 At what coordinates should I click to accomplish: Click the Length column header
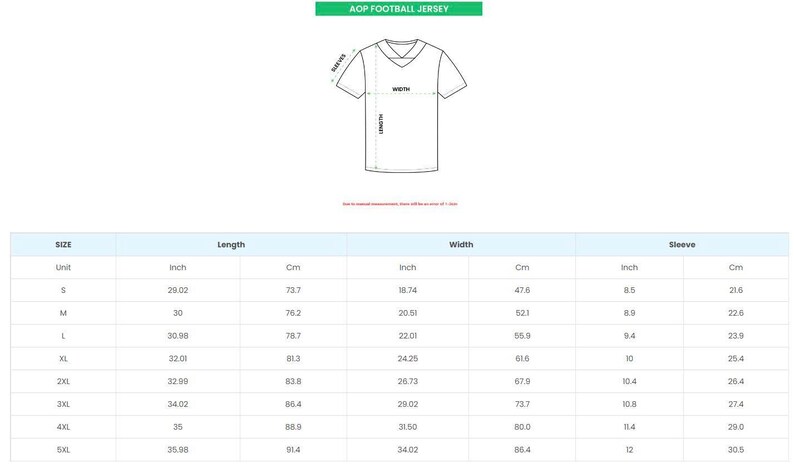pyautogui.click(x=231, y=245)
